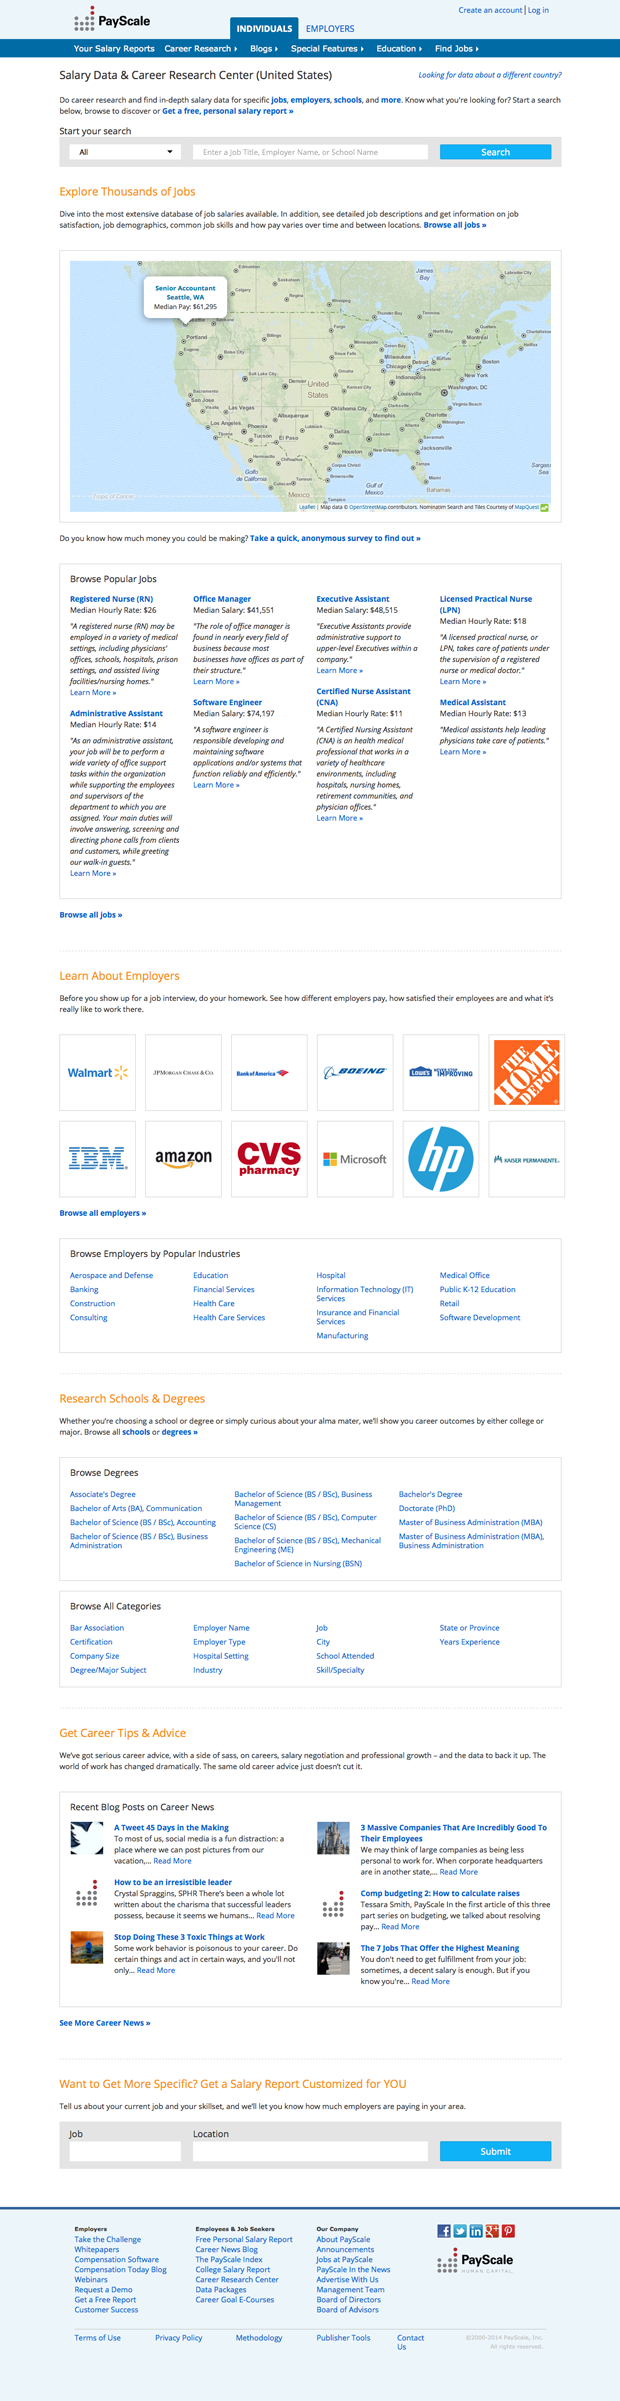Click 'Get a free, personal salary report' link

pos(228,111)
